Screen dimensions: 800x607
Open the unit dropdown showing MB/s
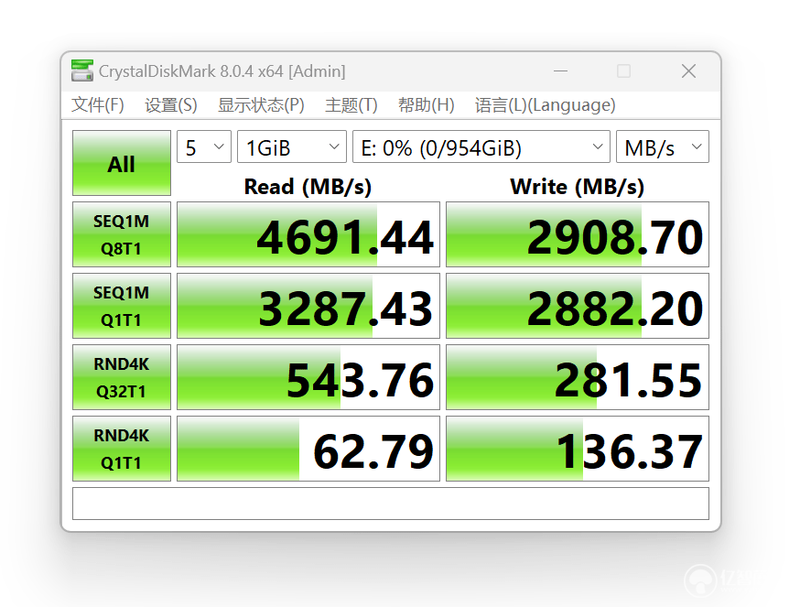coord(662,147)
